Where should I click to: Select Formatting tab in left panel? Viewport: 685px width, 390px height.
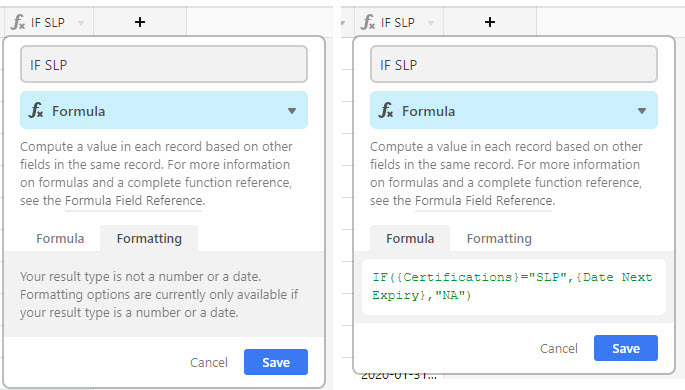click(149, 238)
